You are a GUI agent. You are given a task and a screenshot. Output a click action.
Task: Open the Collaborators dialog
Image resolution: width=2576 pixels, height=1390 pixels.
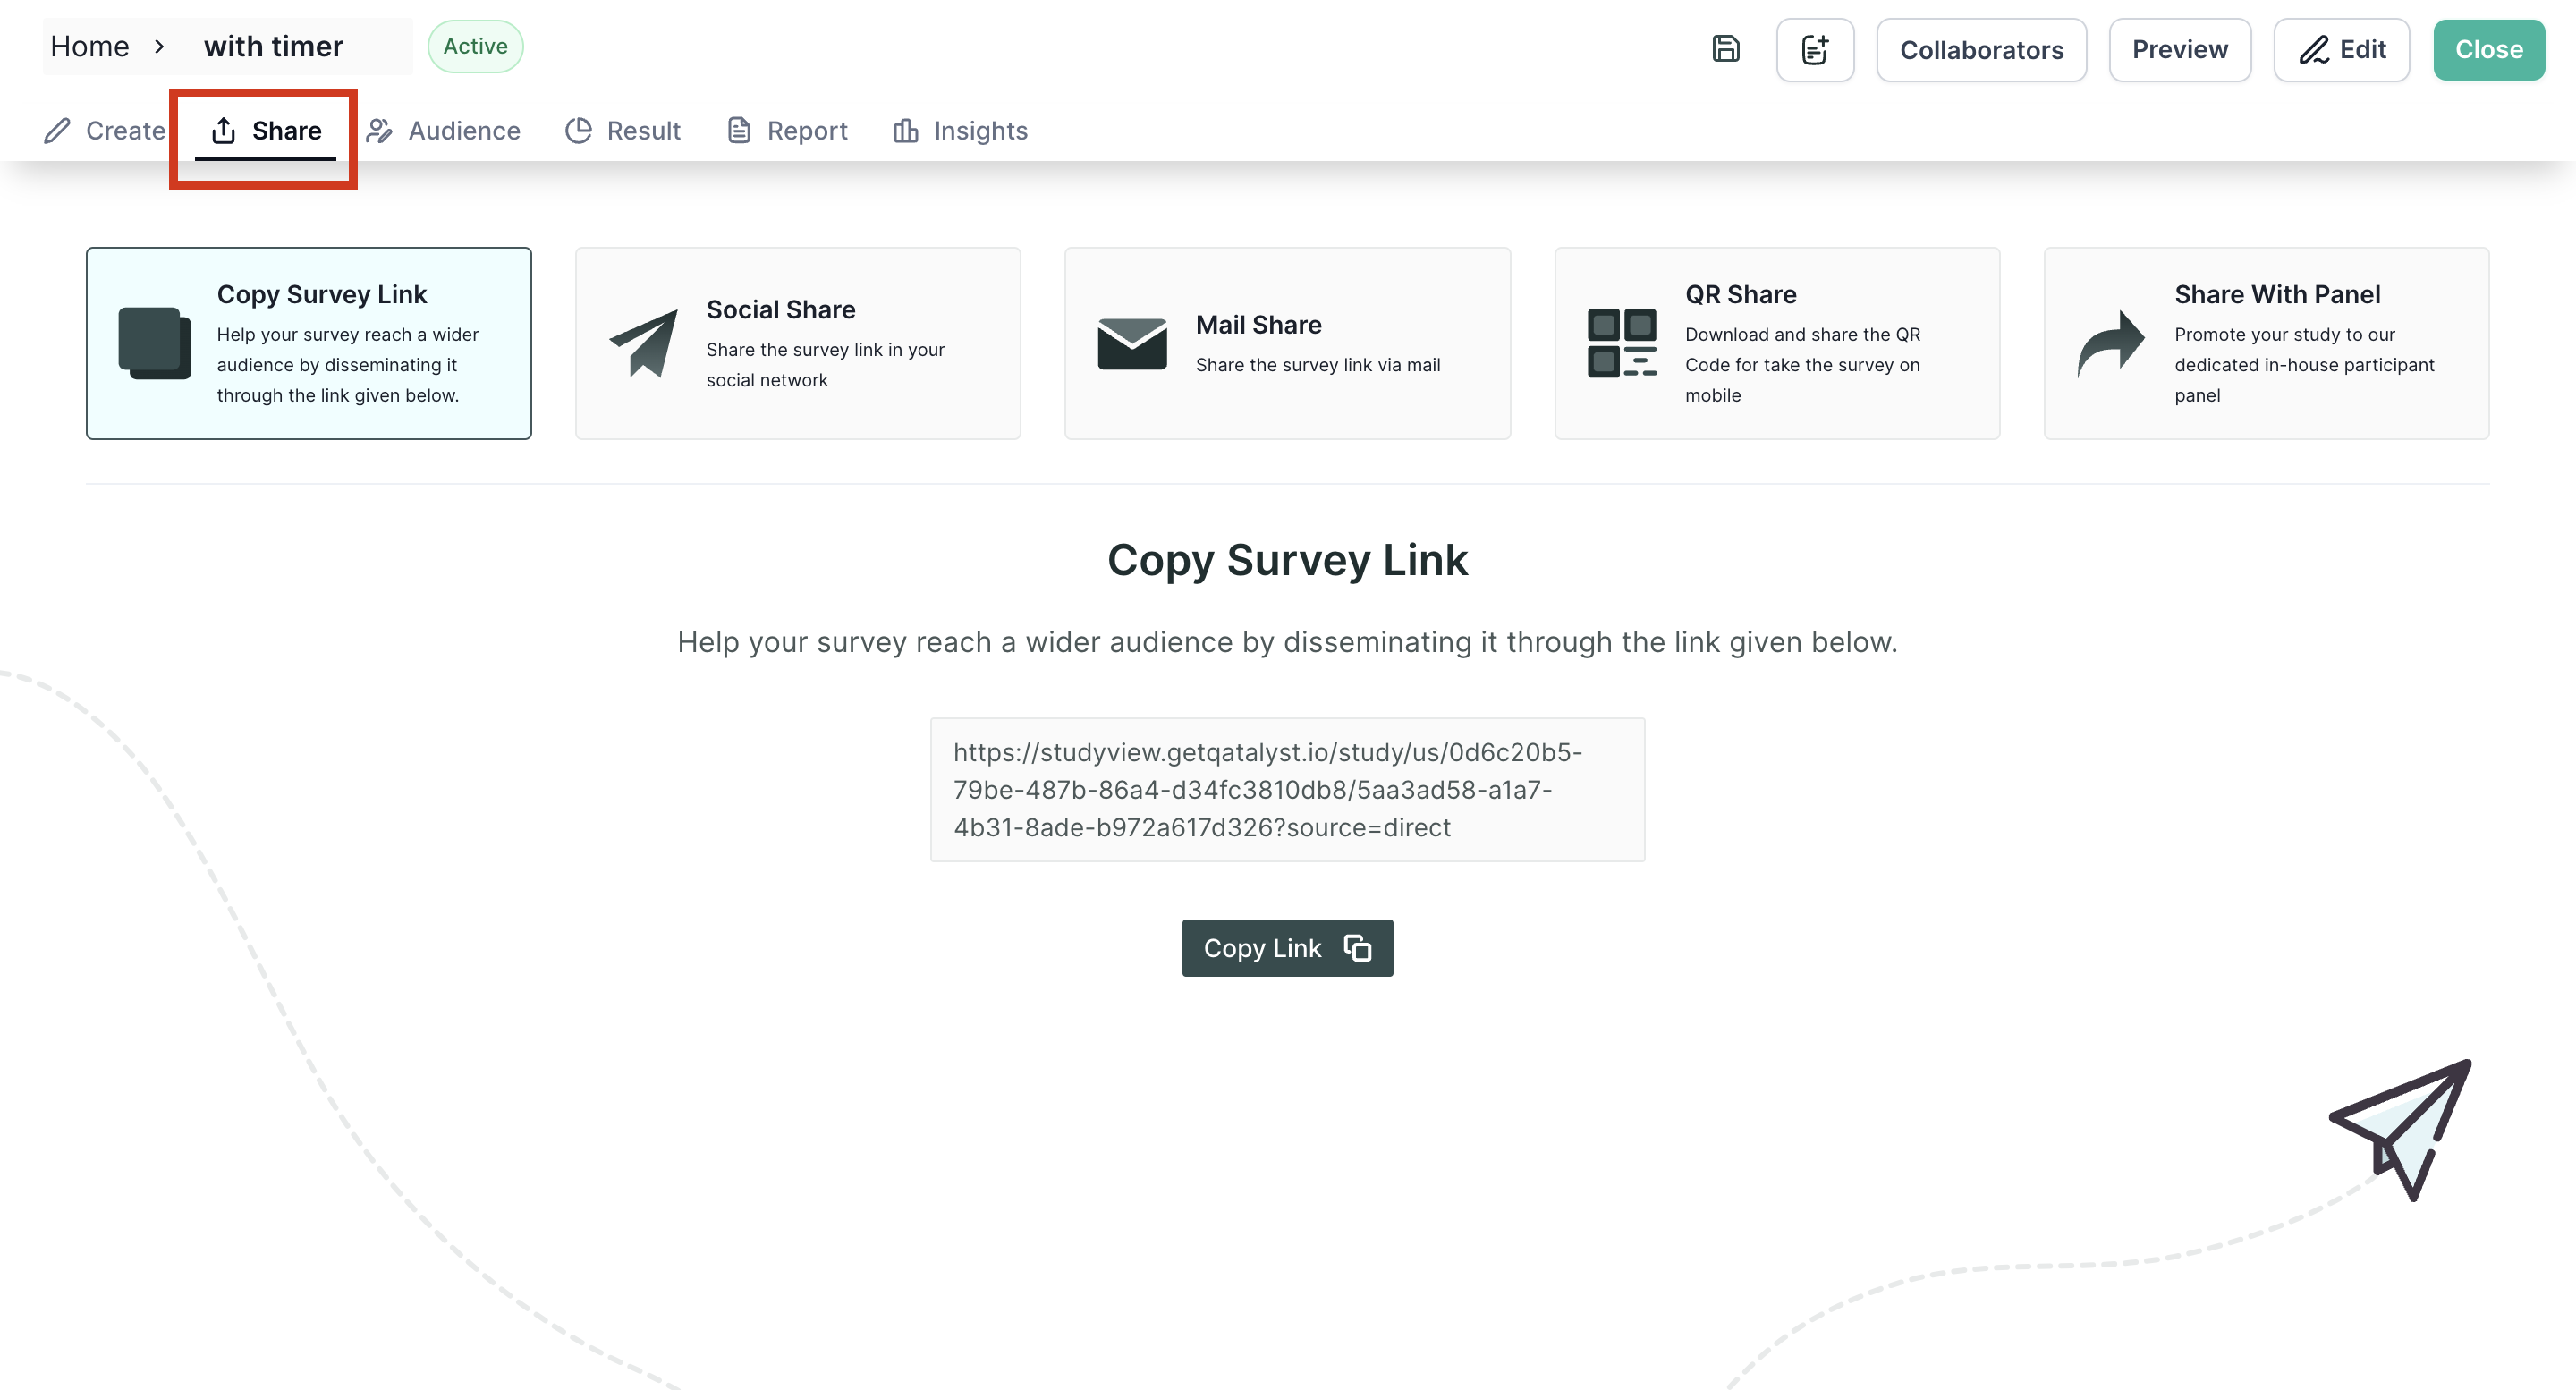(x=1981, y=49)
